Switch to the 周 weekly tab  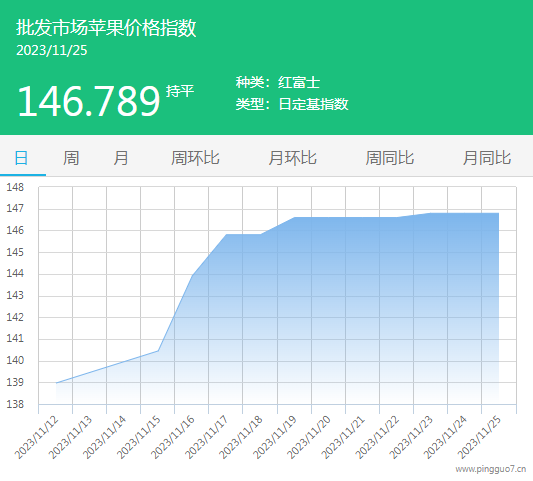point(71,158)
